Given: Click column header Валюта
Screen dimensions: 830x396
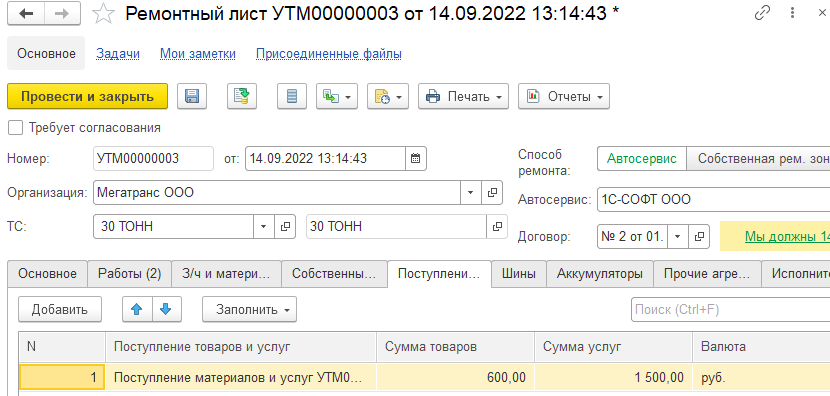Looking at the screenshot, I should coord(761,347).
